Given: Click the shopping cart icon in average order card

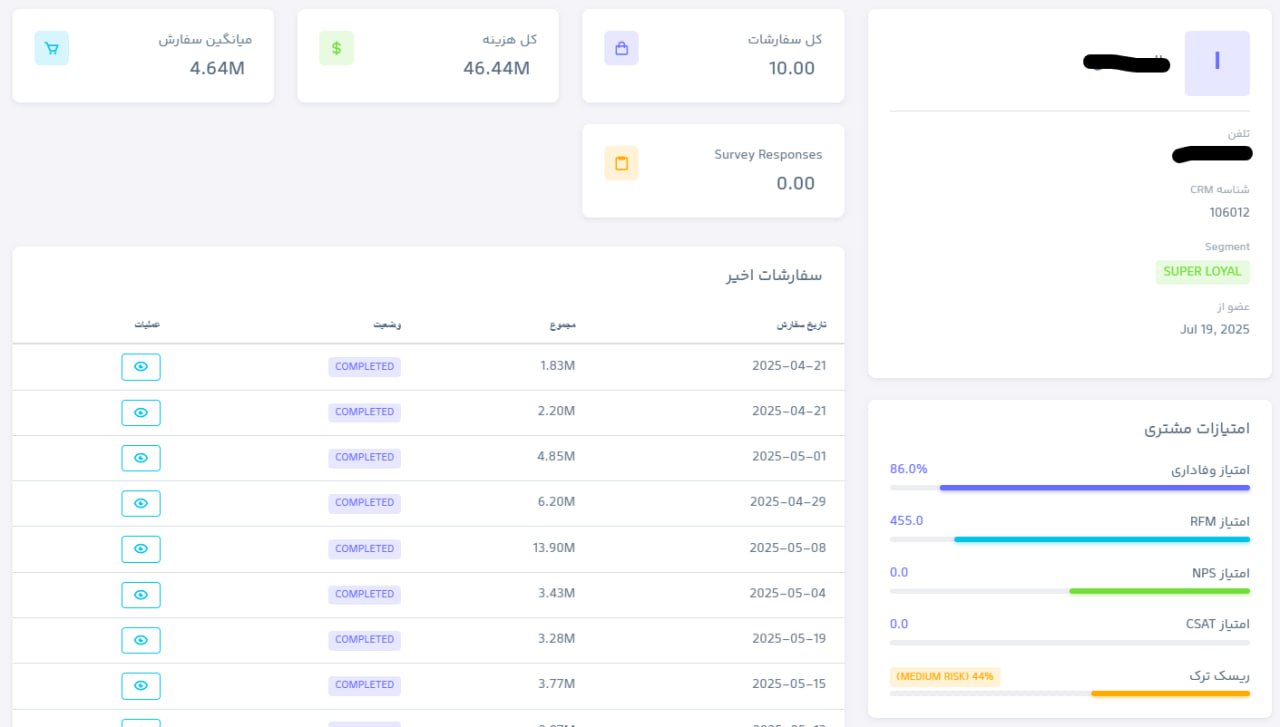Looking at the screenshot, I should tap(51, 48).
